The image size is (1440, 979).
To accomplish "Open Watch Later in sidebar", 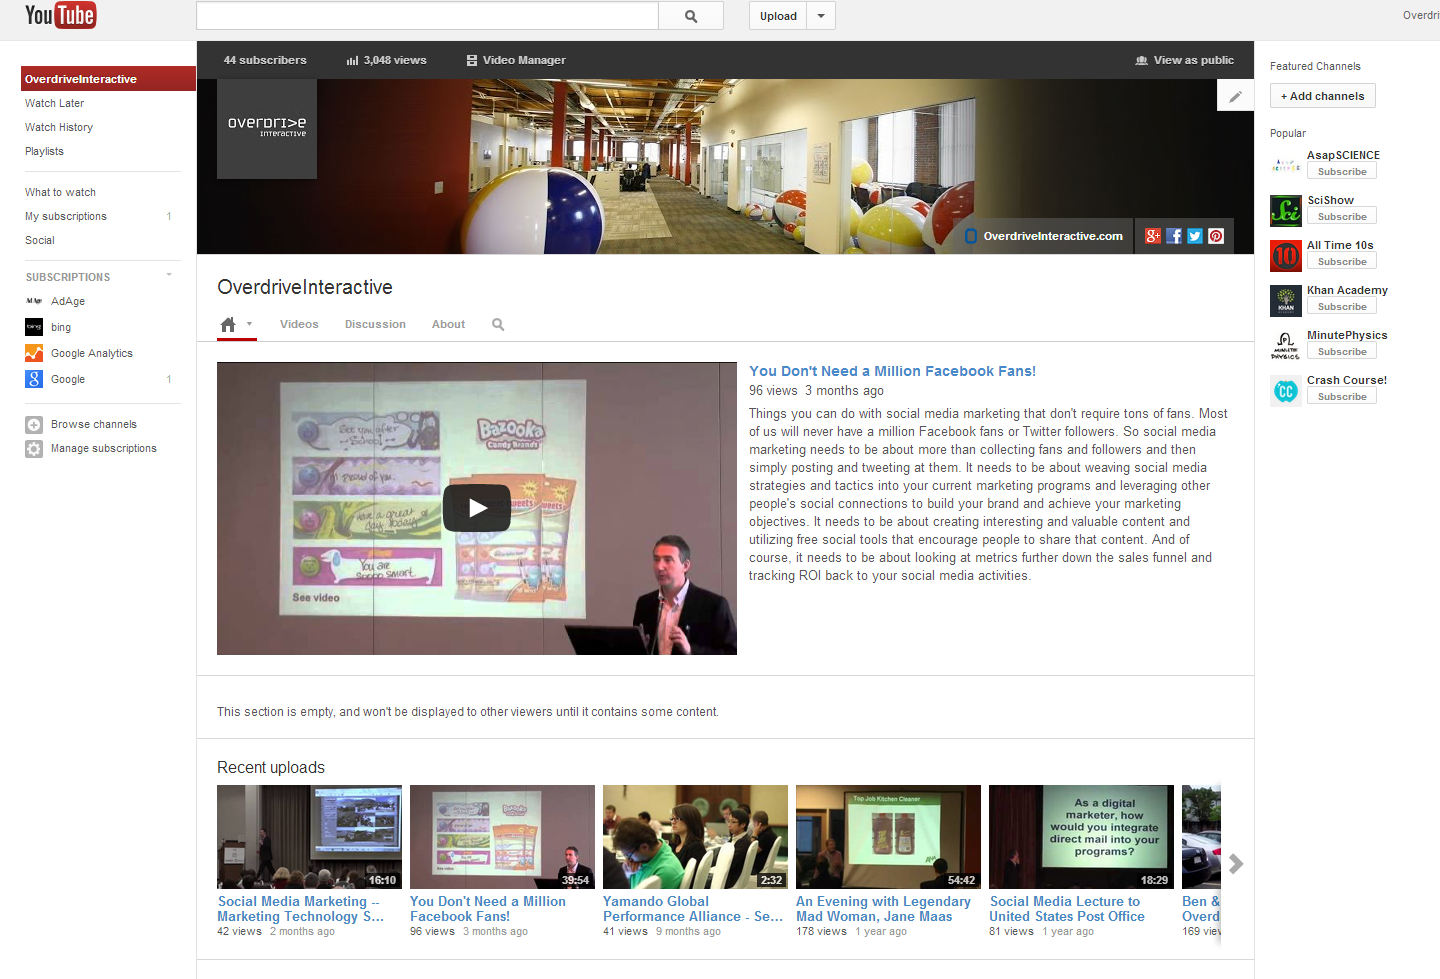I will click(54, 103).
